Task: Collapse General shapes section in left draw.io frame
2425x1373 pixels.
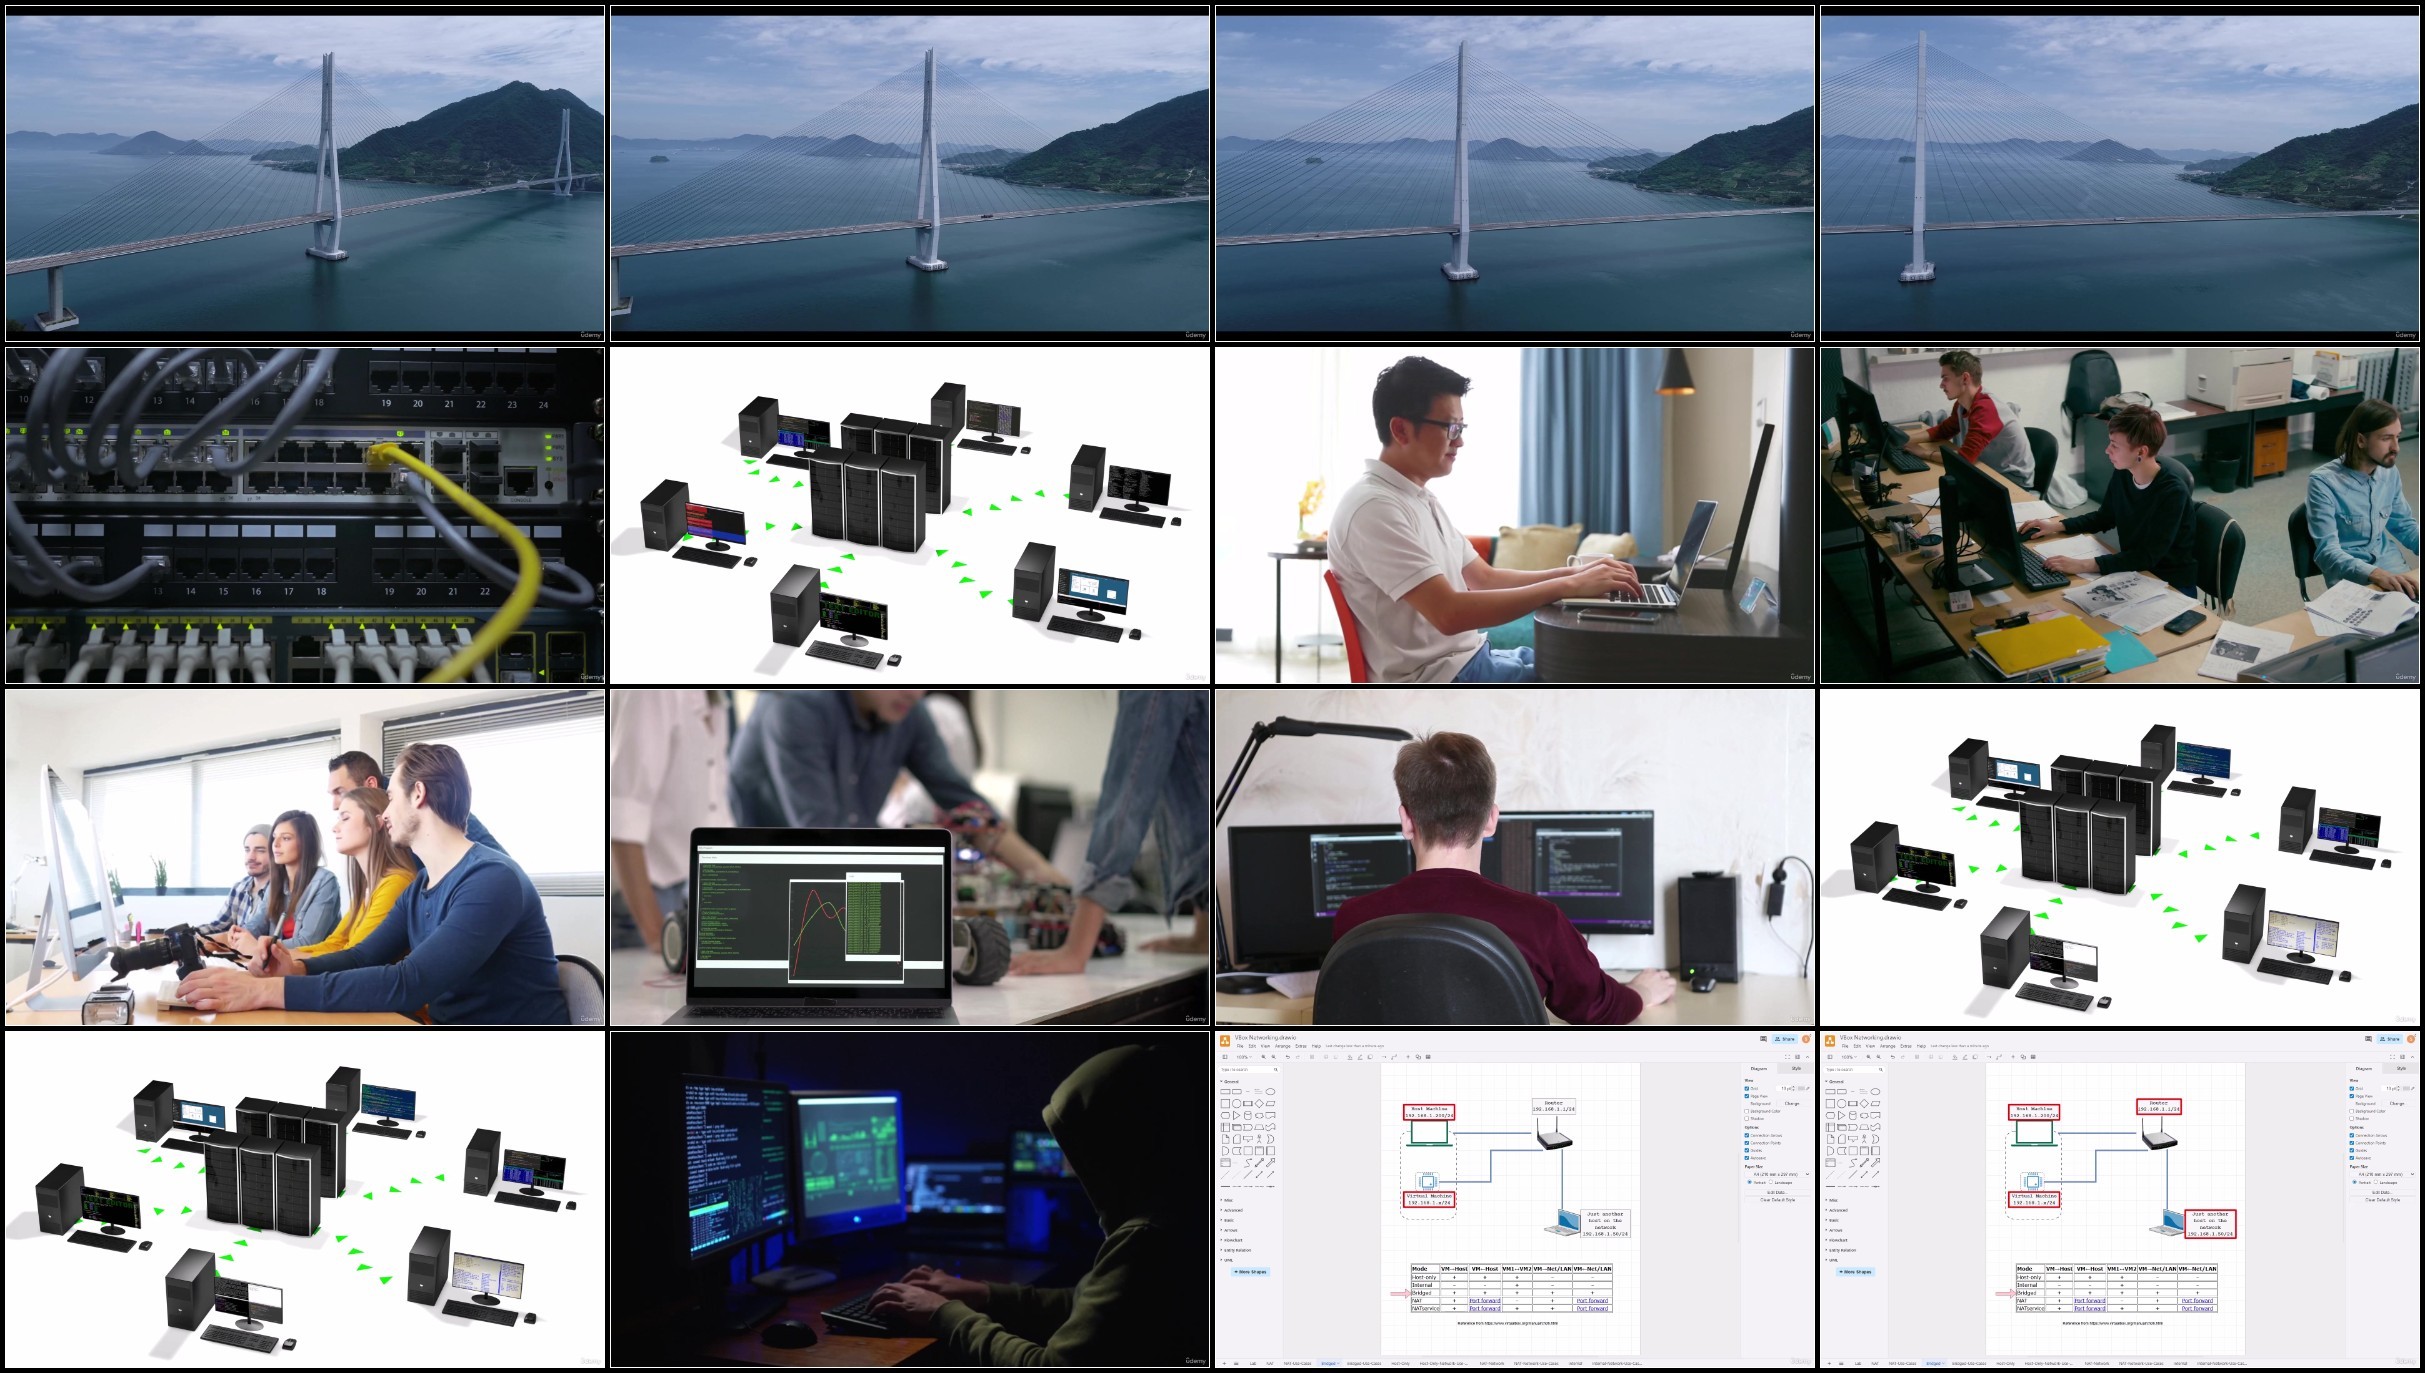Action: (1231, 1082)
